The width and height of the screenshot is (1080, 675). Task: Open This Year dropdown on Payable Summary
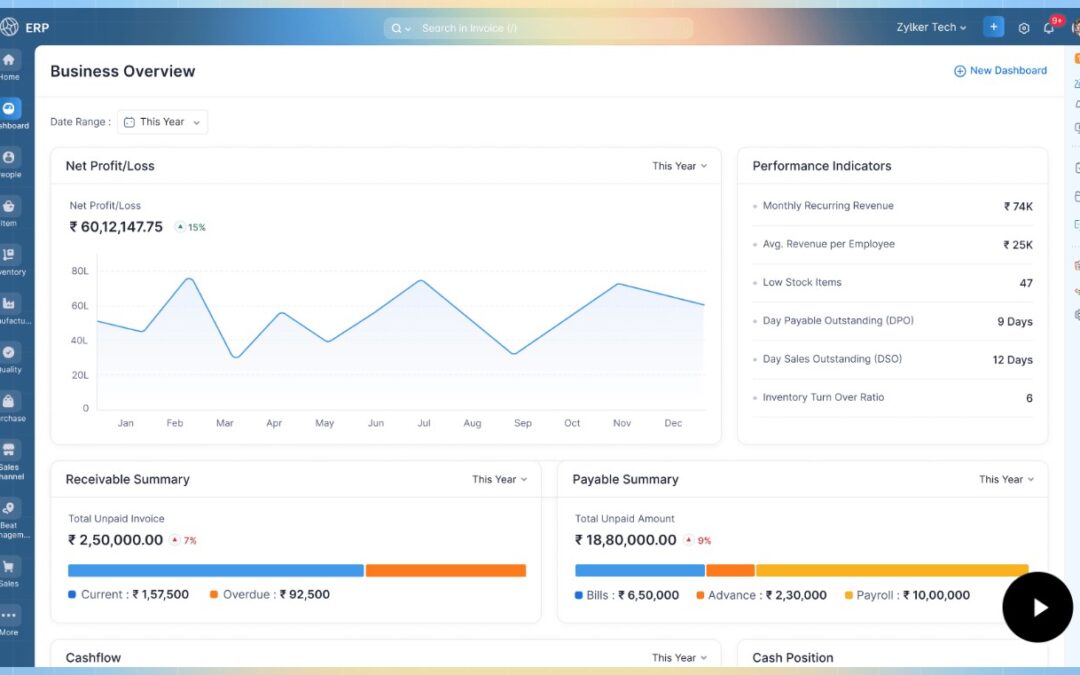coord(1007,479)
